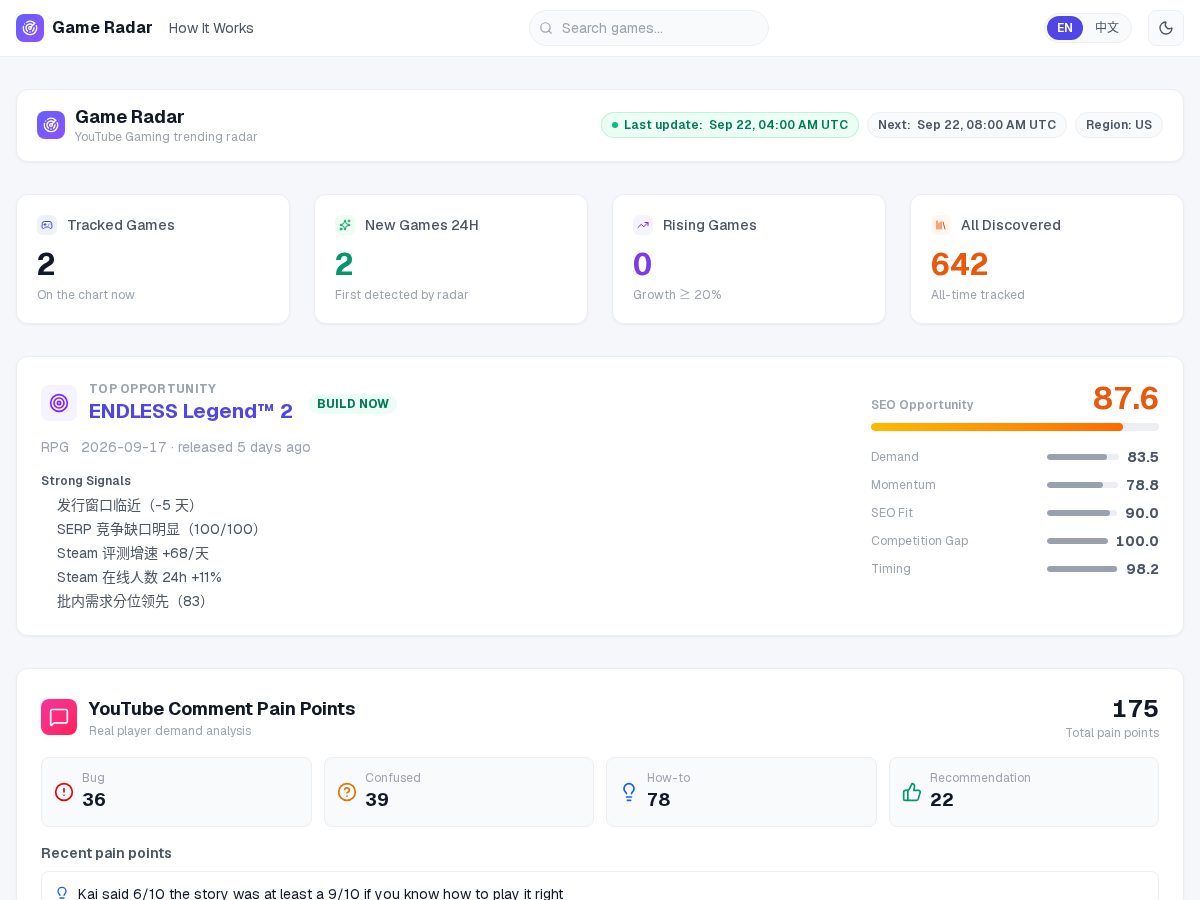Focus the Search games input field
This screenshot has width=1200, height=900.
coord(649,28)
